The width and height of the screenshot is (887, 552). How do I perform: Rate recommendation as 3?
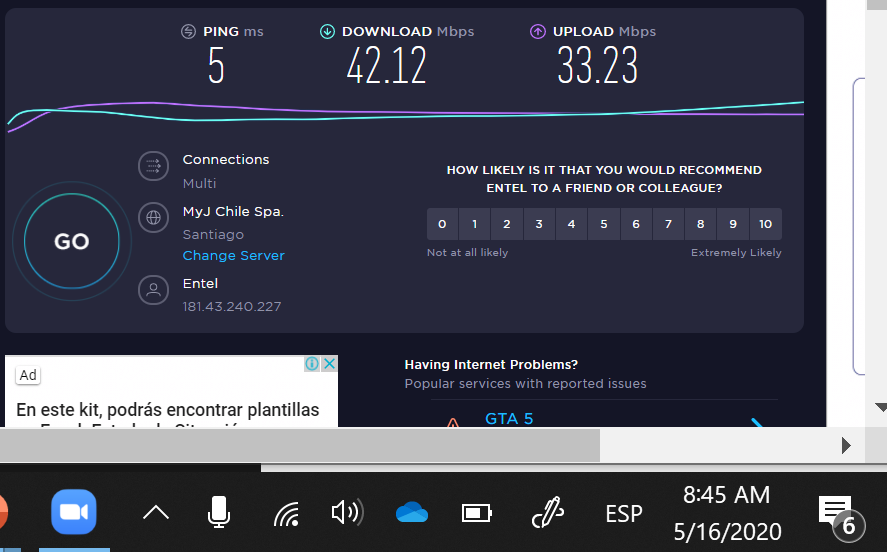click(x=539, y=224)
